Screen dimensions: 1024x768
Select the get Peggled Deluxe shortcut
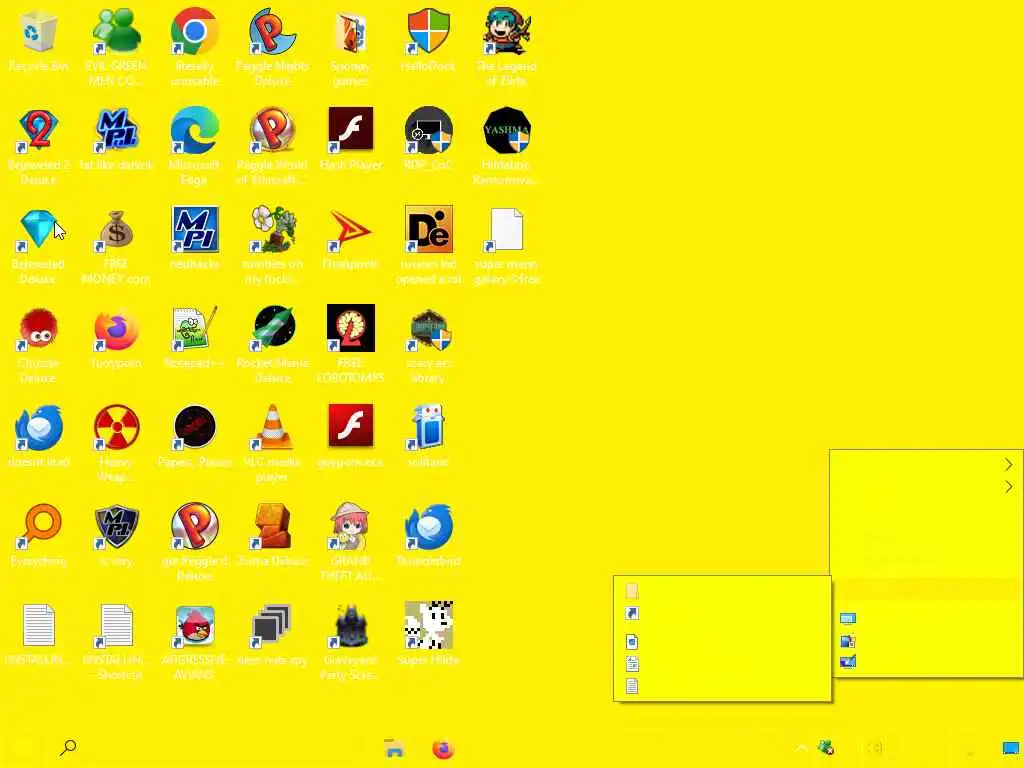[195, 526]
